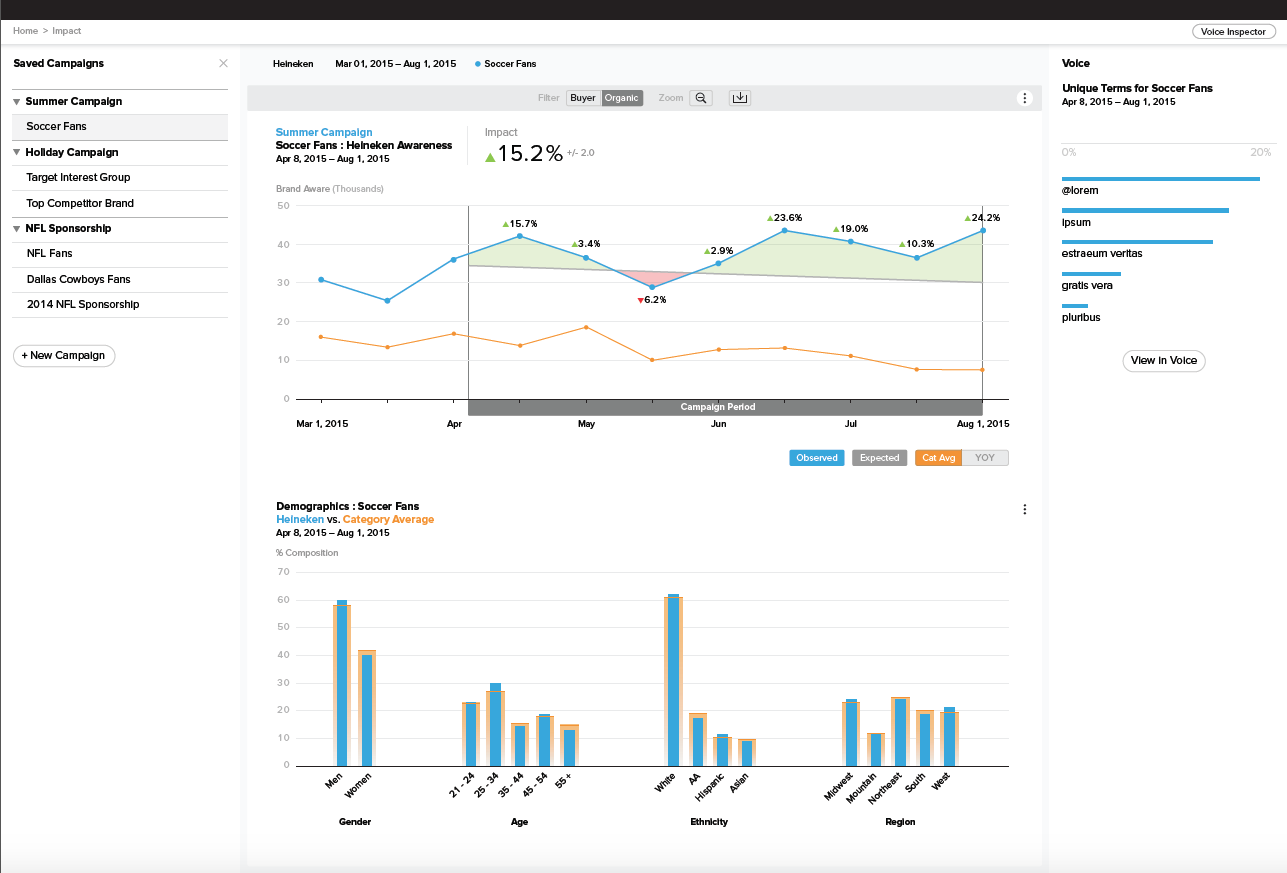Click the @lorem term bar
1287x873 pixels.
[1161, 179]
